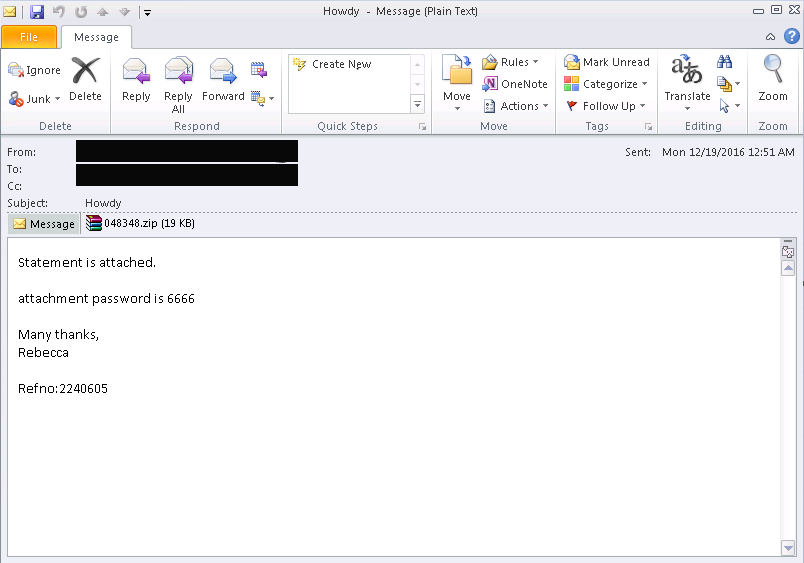Mark this message as Unread
Viewport: 804px width, 563px height.
(x=607, y=62)
